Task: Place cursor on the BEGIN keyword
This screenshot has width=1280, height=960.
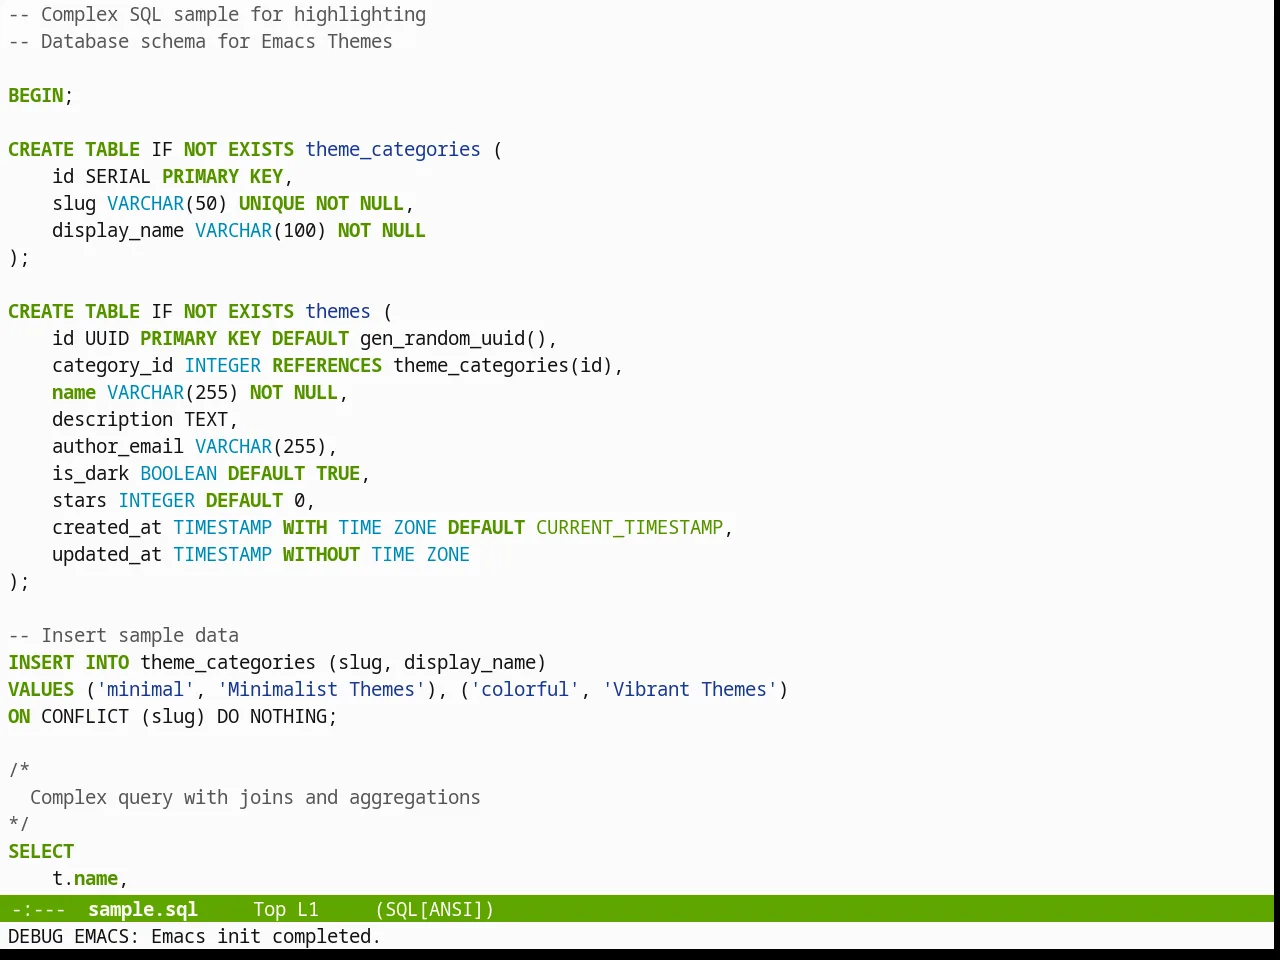Action: [x=36, y=95]
